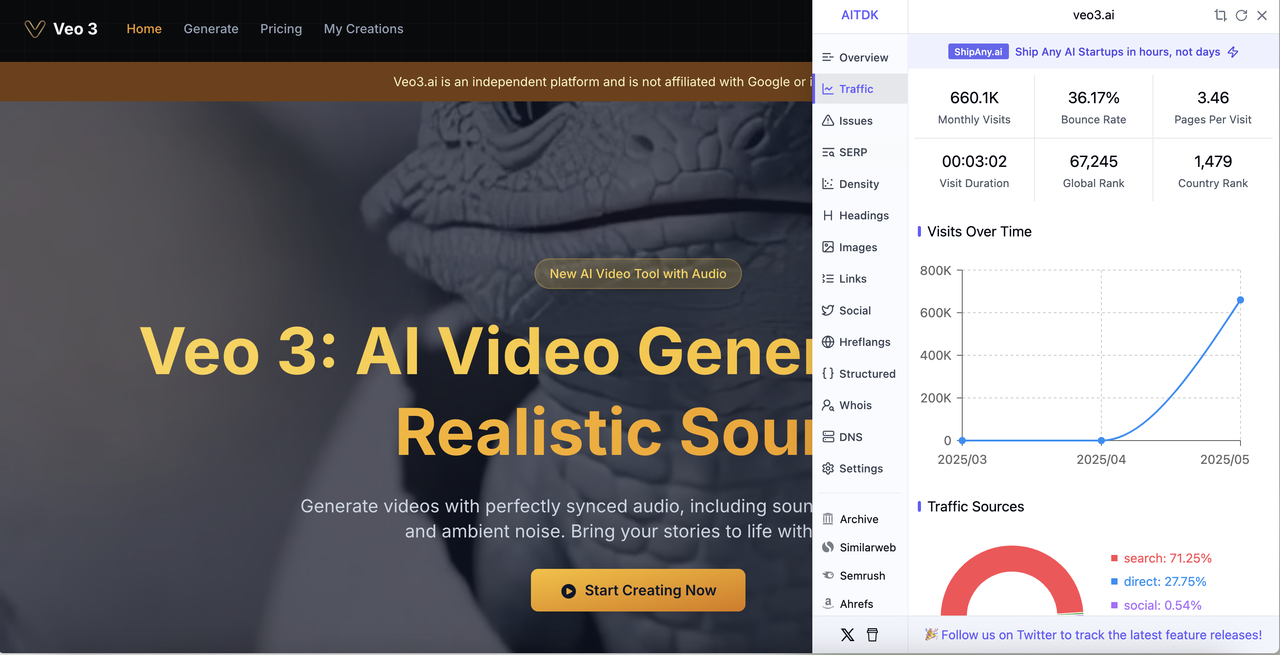Open the Whois tab

[x=847, y=405]
